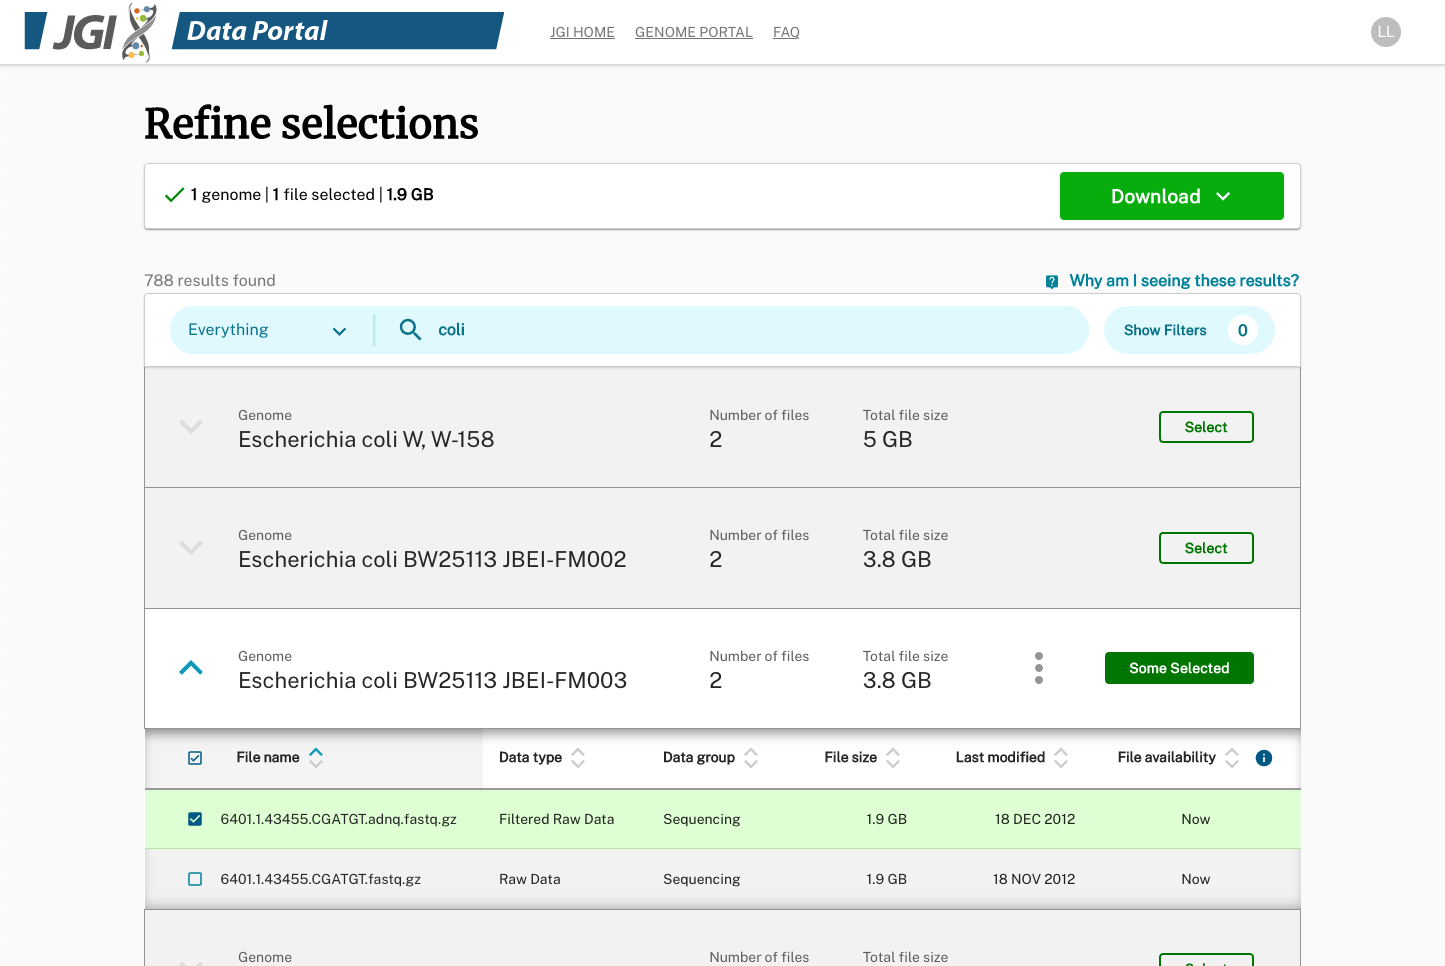Toggle the select-all checkbox in file header
The image size is (1445, 966).
point(195,758)
